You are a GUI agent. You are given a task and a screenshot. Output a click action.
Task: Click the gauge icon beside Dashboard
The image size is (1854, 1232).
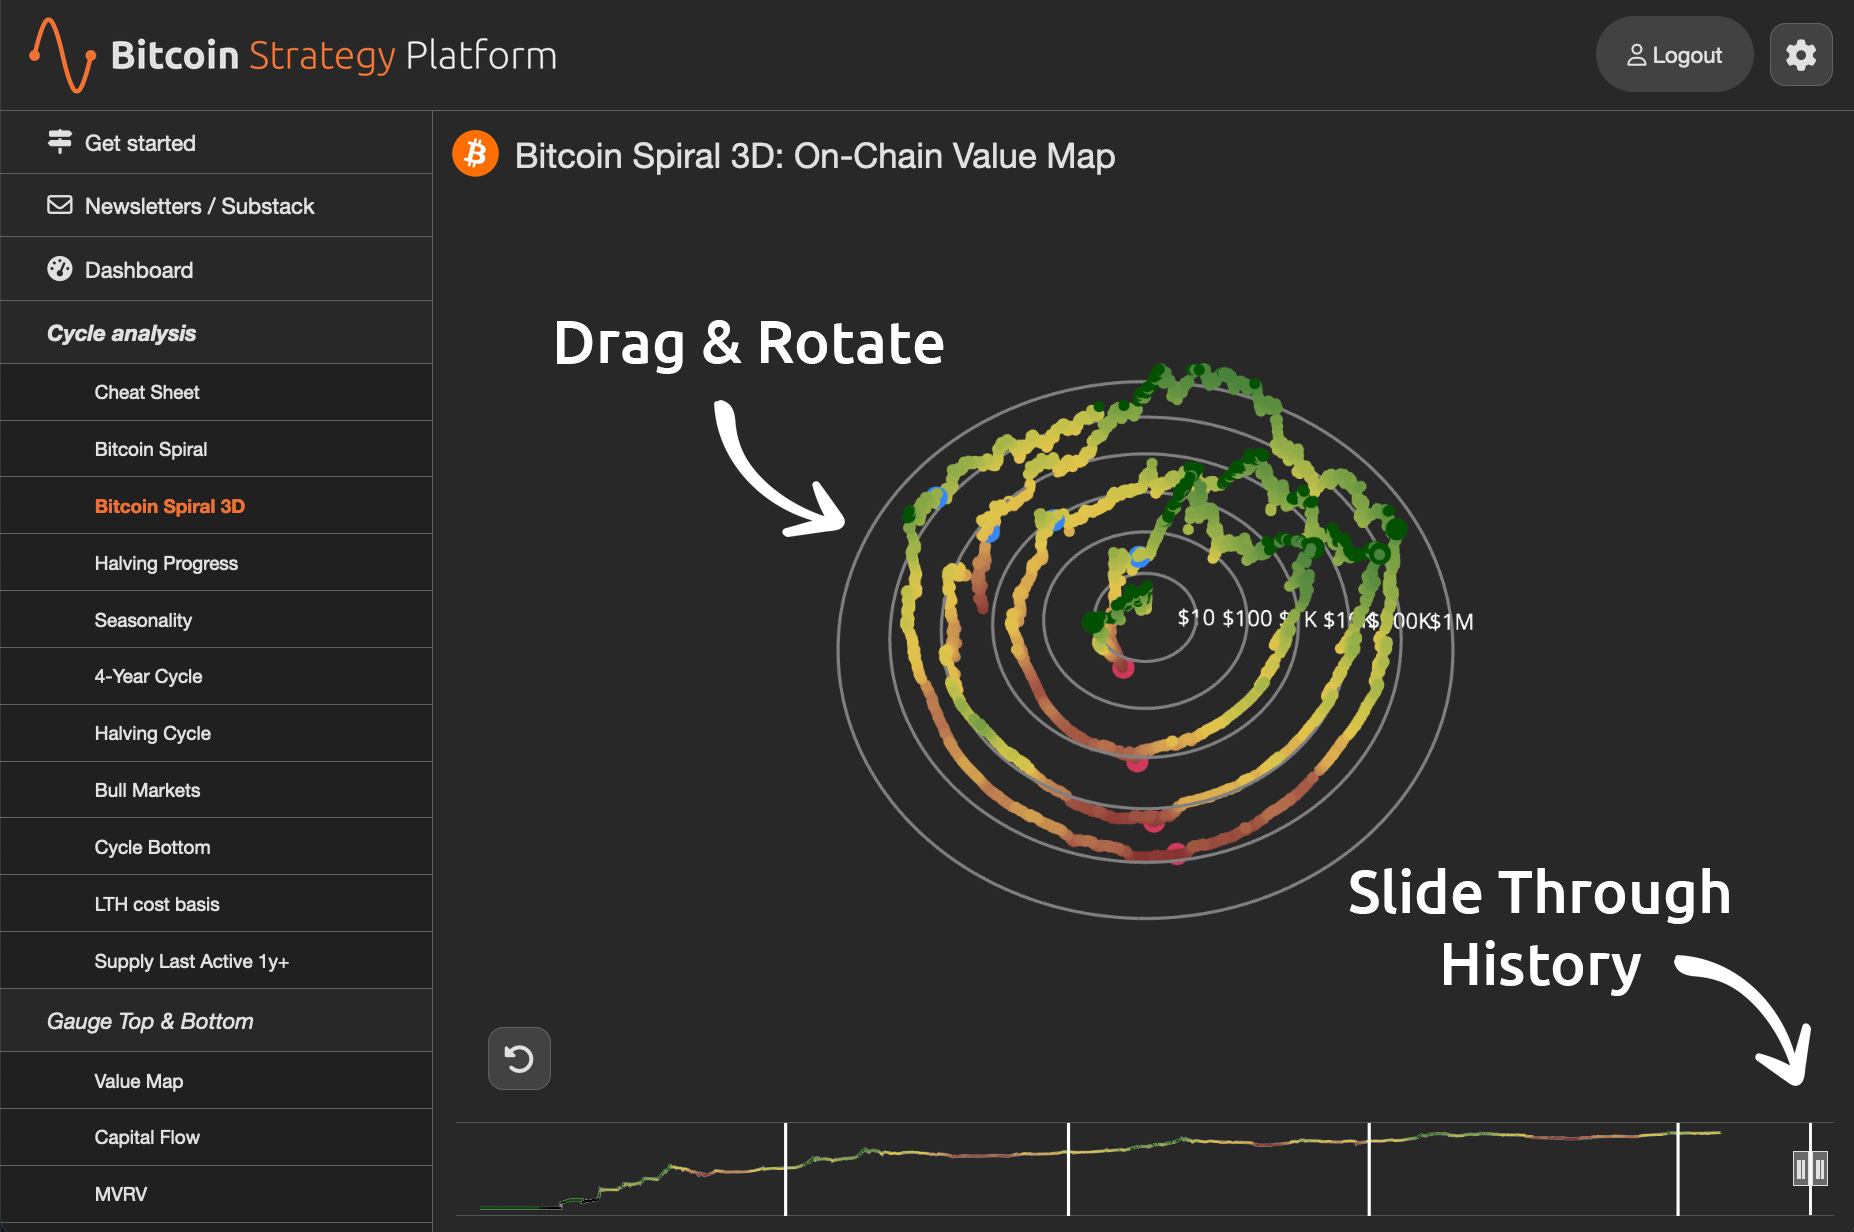60,269
